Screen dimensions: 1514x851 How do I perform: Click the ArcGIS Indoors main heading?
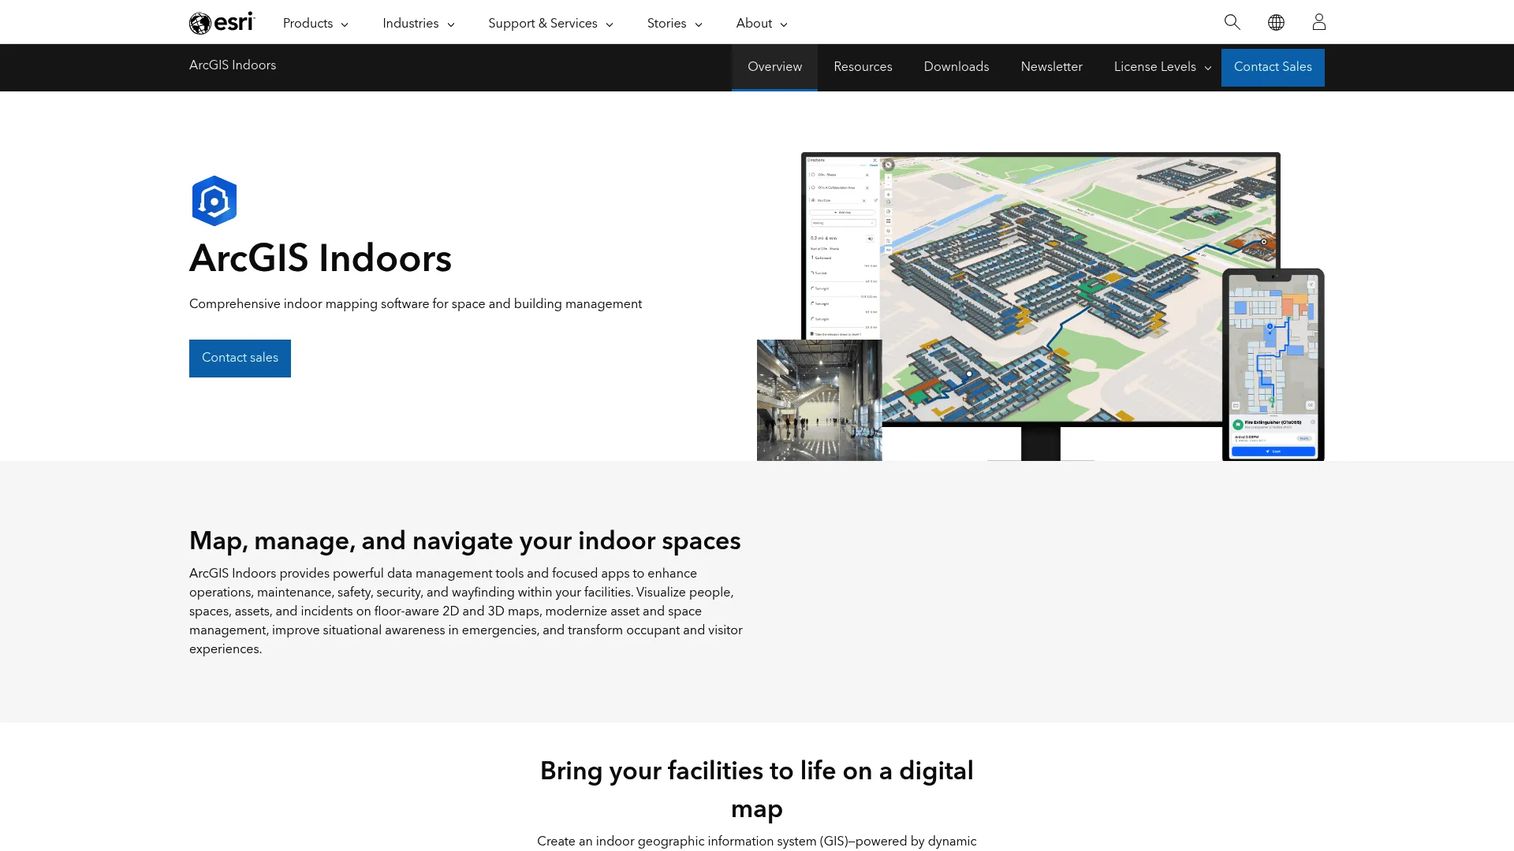coord(321,259)
